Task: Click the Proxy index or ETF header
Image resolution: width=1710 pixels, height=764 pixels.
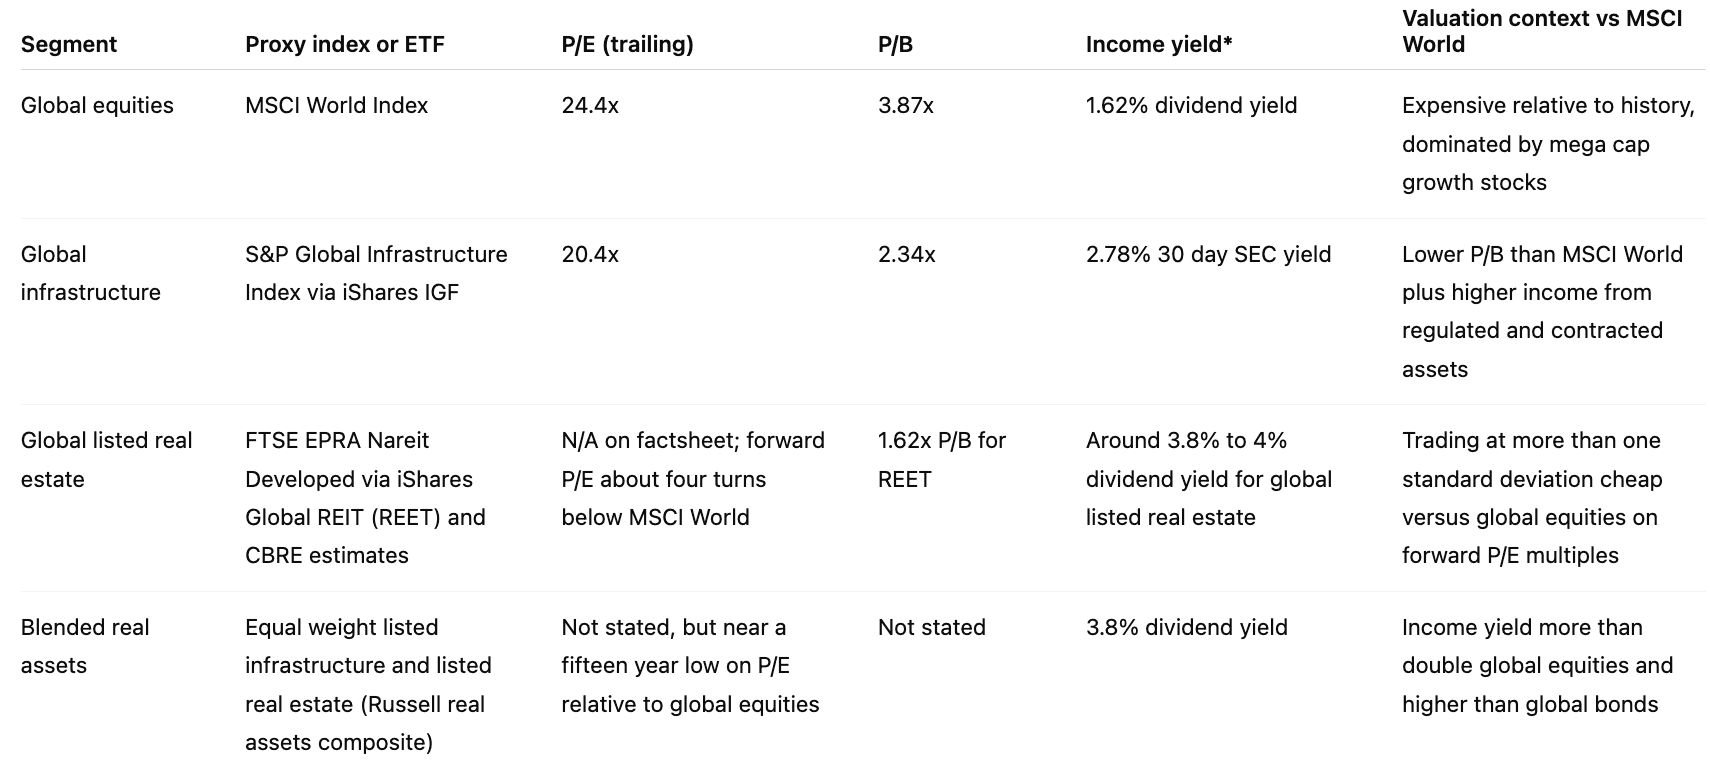Action: coord(344,44)
